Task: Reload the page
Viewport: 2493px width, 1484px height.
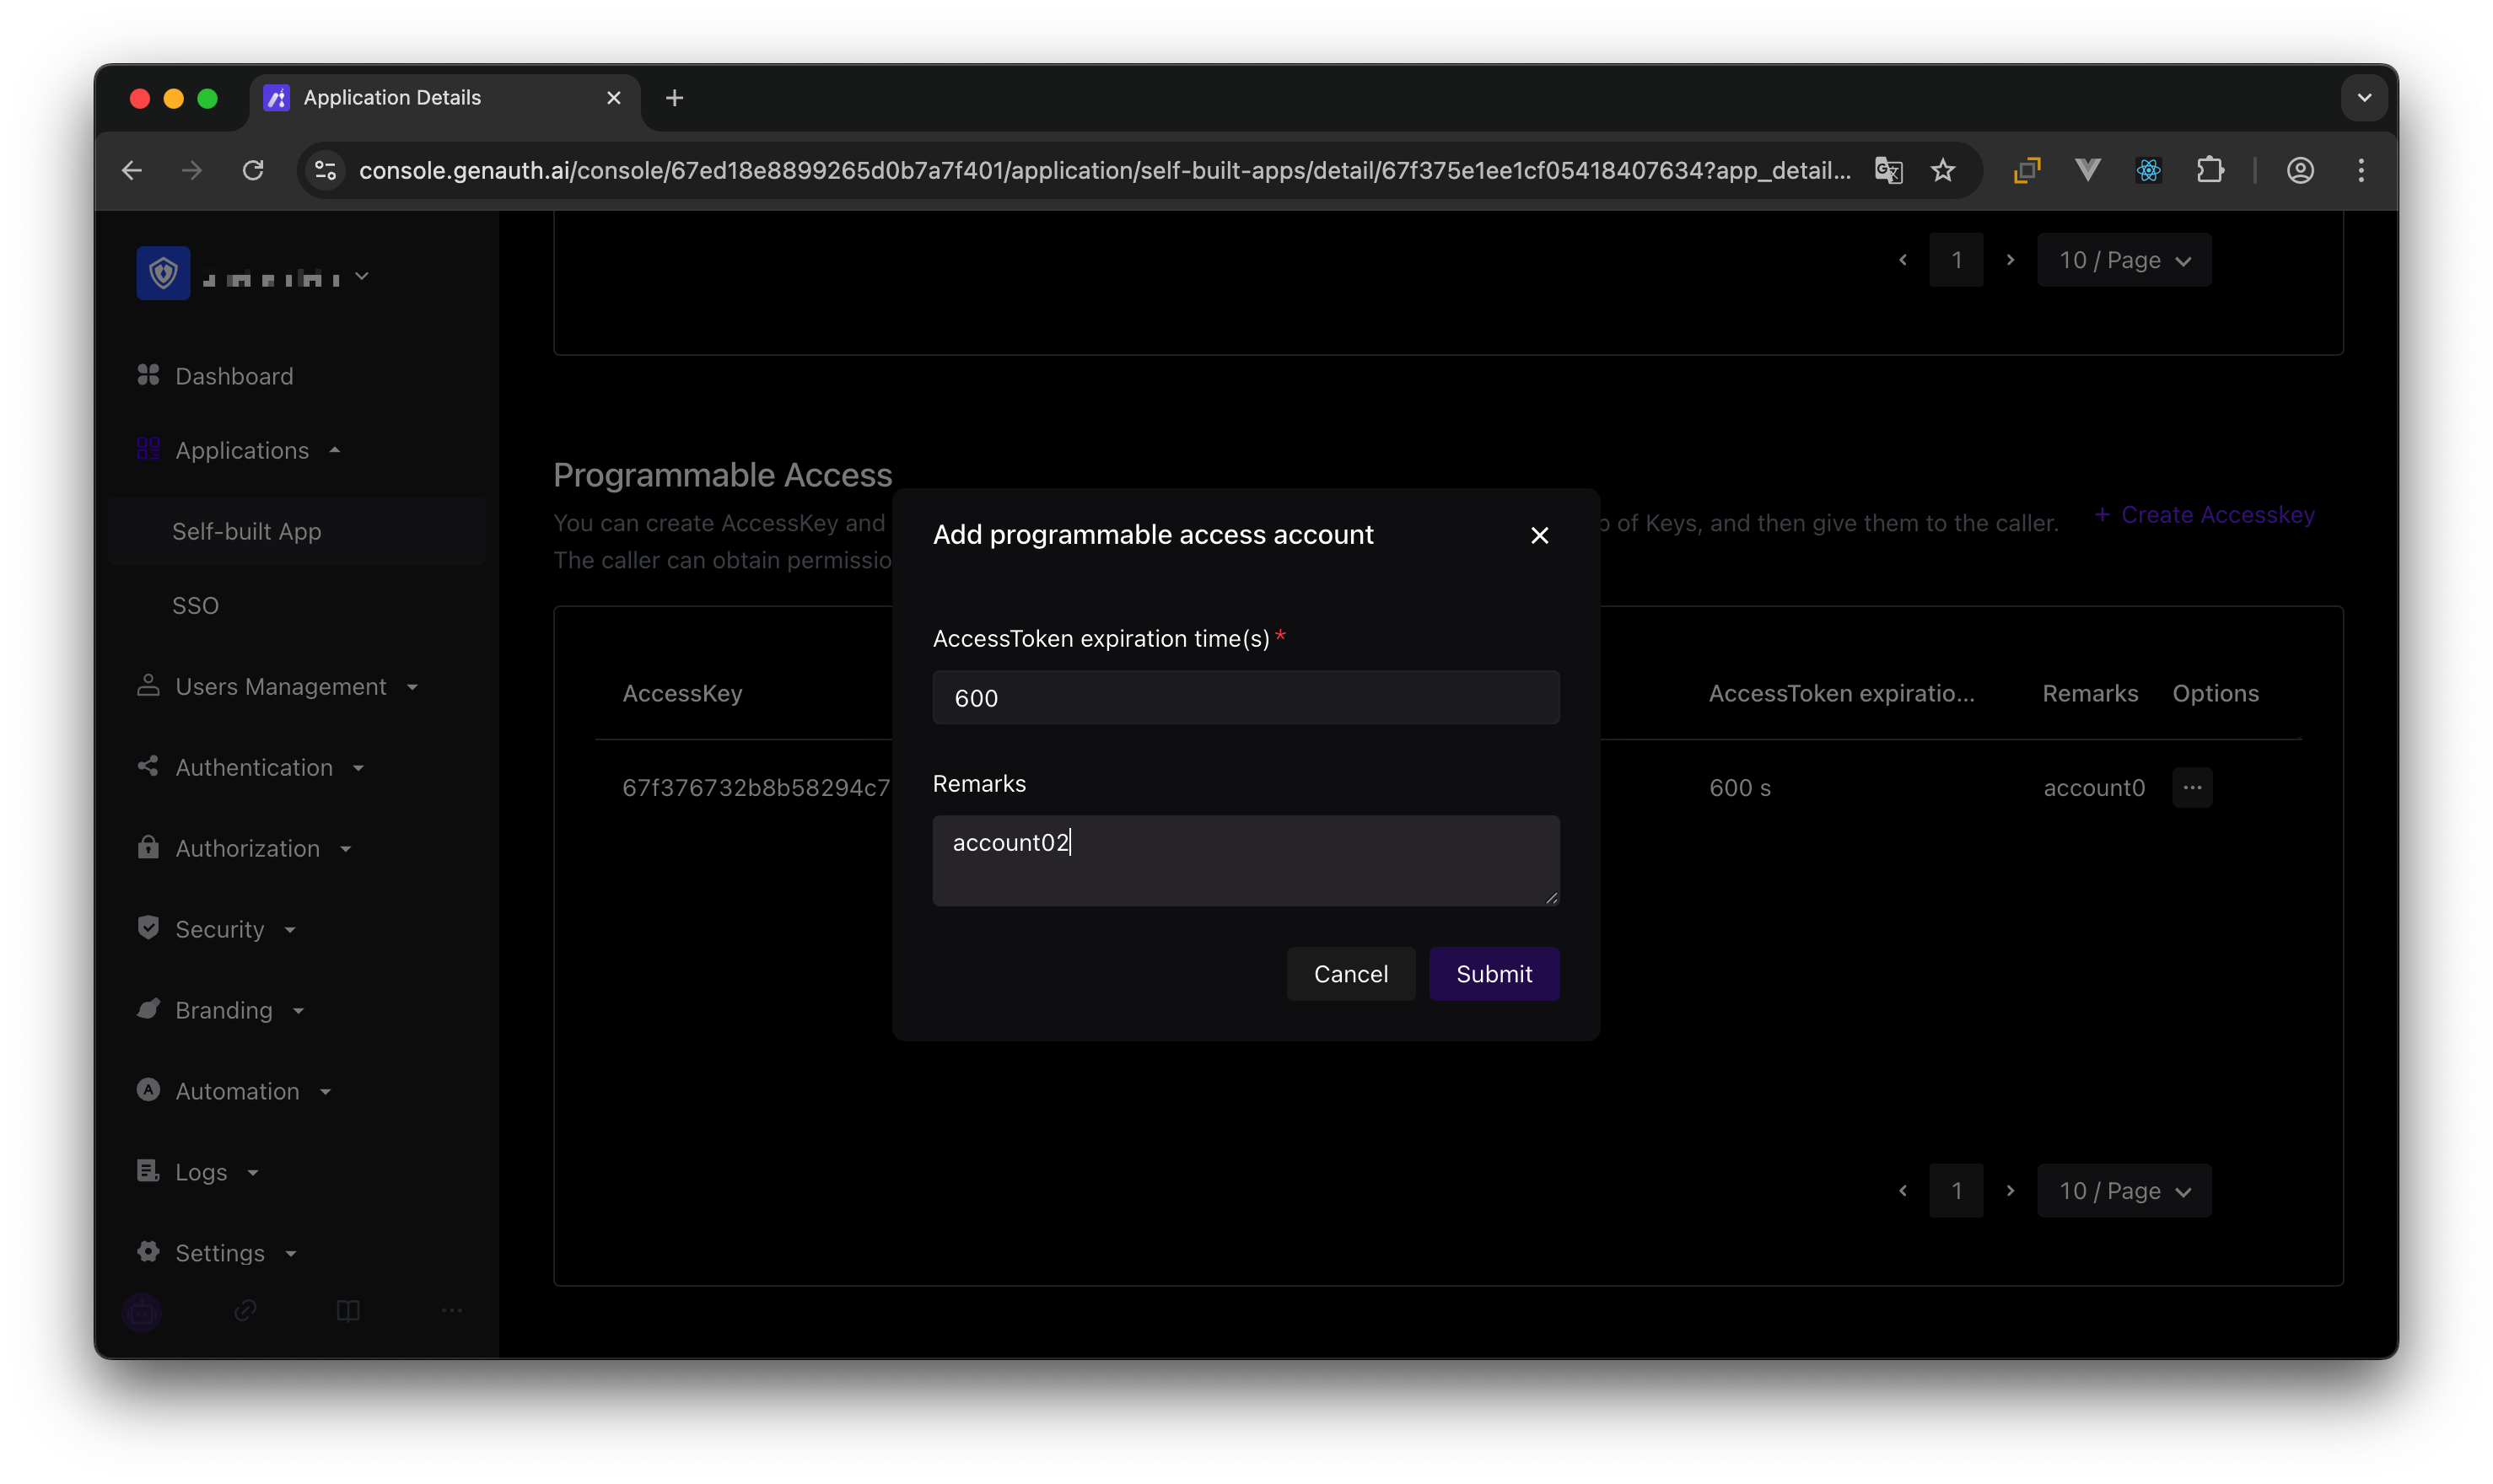Action: click(253, 170)
